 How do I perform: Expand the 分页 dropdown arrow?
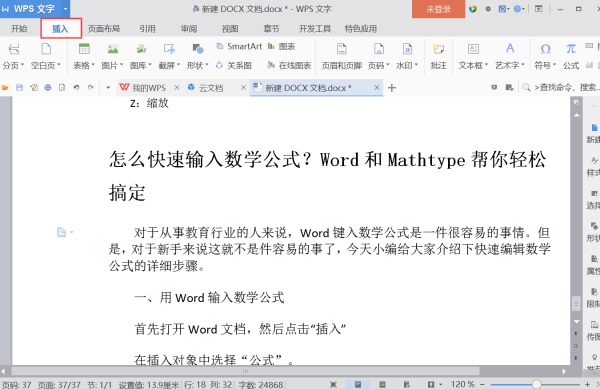(22, 65)
